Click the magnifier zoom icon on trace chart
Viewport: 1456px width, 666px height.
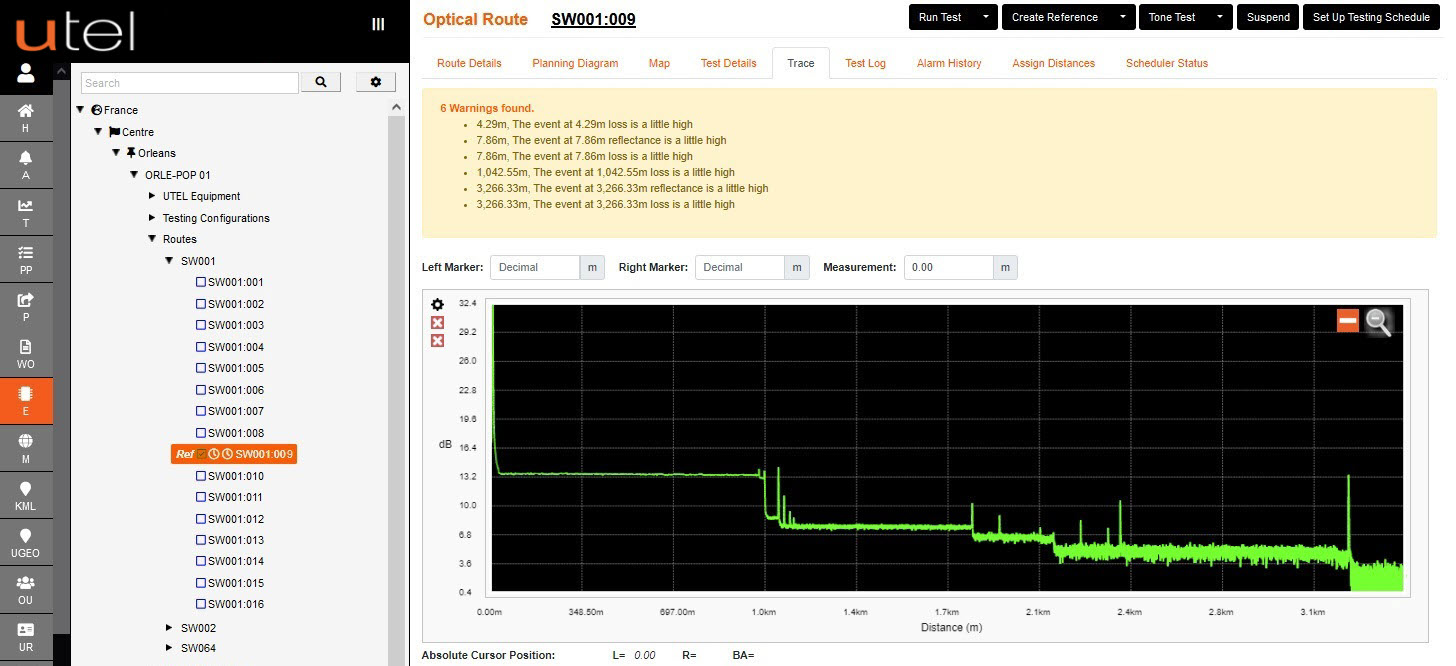pos(1378,321)
